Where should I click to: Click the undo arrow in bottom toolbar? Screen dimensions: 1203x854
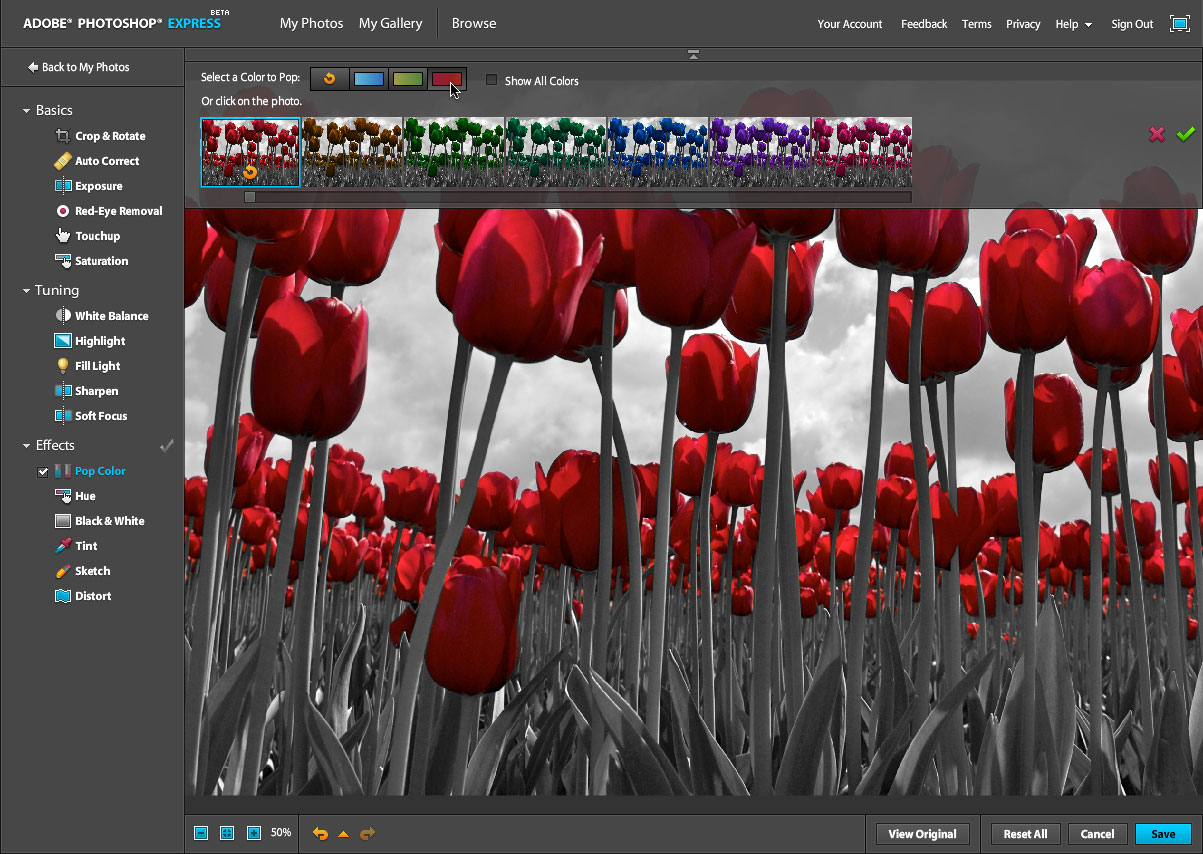tap(320, 833)
